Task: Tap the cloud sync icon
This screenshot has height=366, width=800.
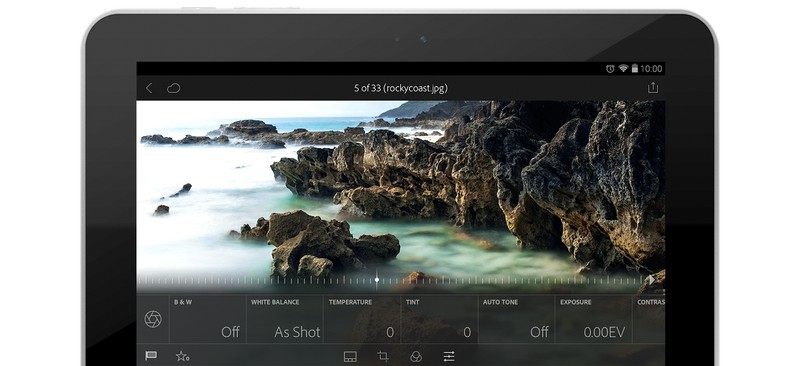Action: coord(173,88)
